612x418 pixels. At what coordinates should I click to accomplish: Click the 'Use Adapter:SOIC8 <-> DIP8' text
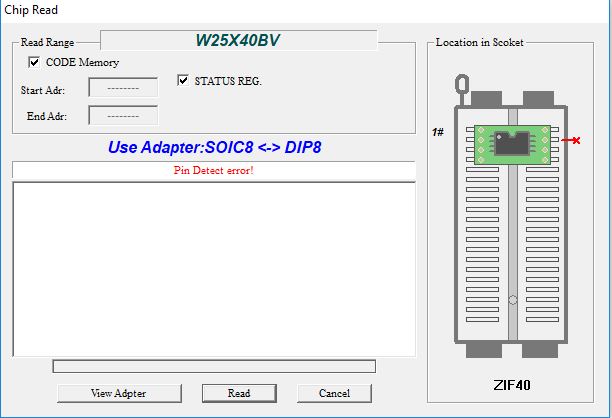(x=215, y=148)
